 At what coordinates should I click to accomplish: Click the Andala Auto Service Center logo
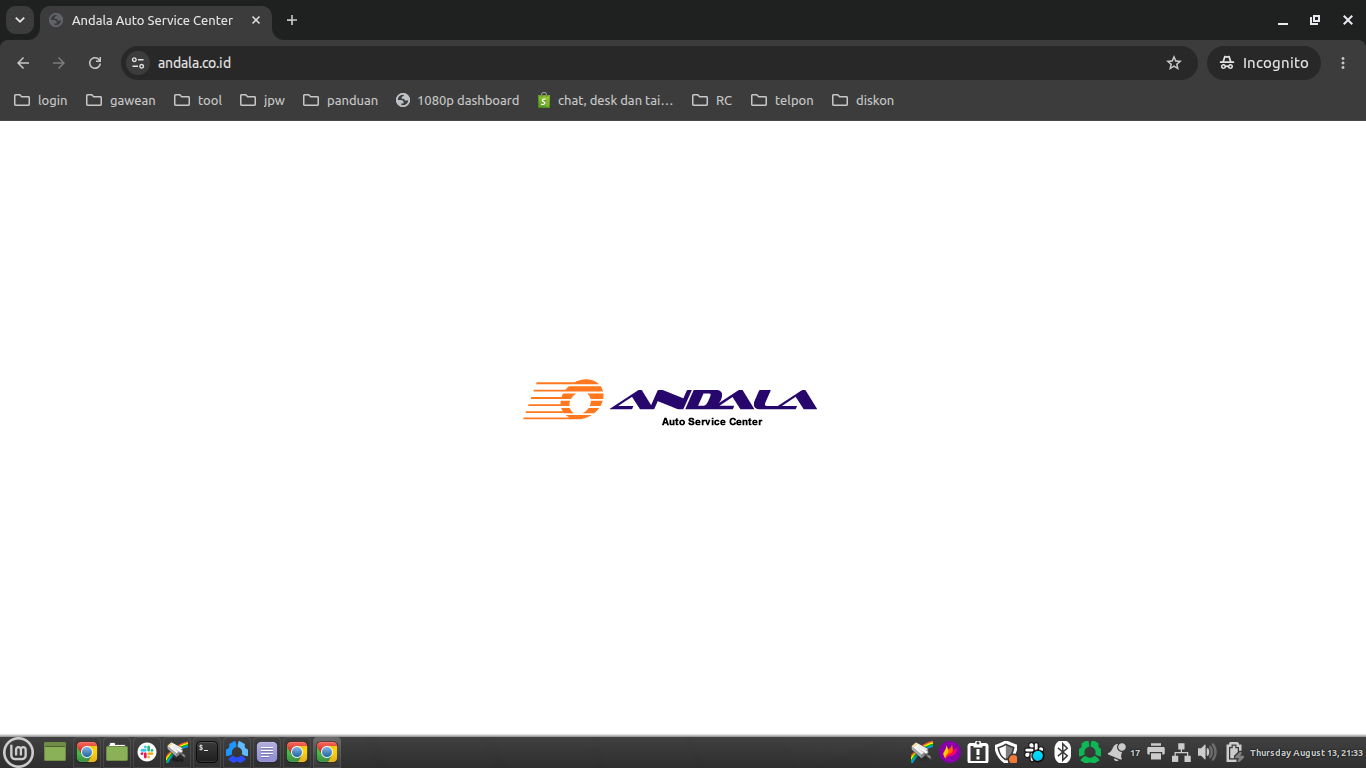(x=670, y=403)
